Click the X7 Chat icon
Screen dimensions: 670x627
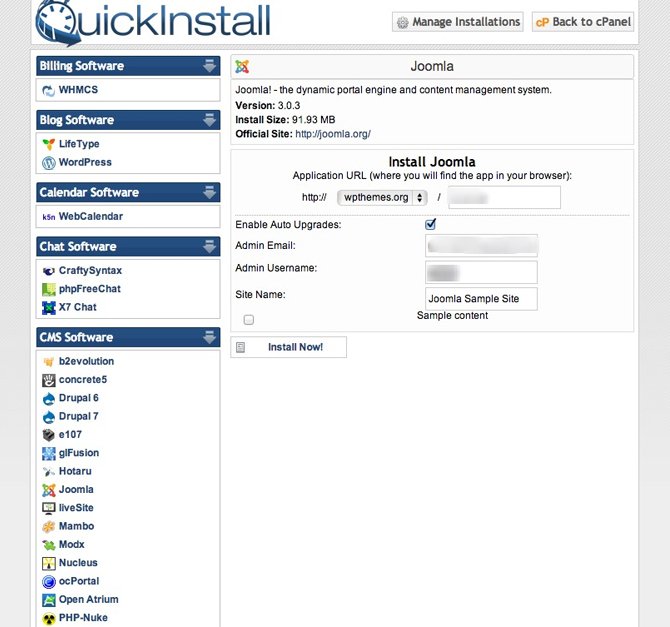click(x=48, y=307)
